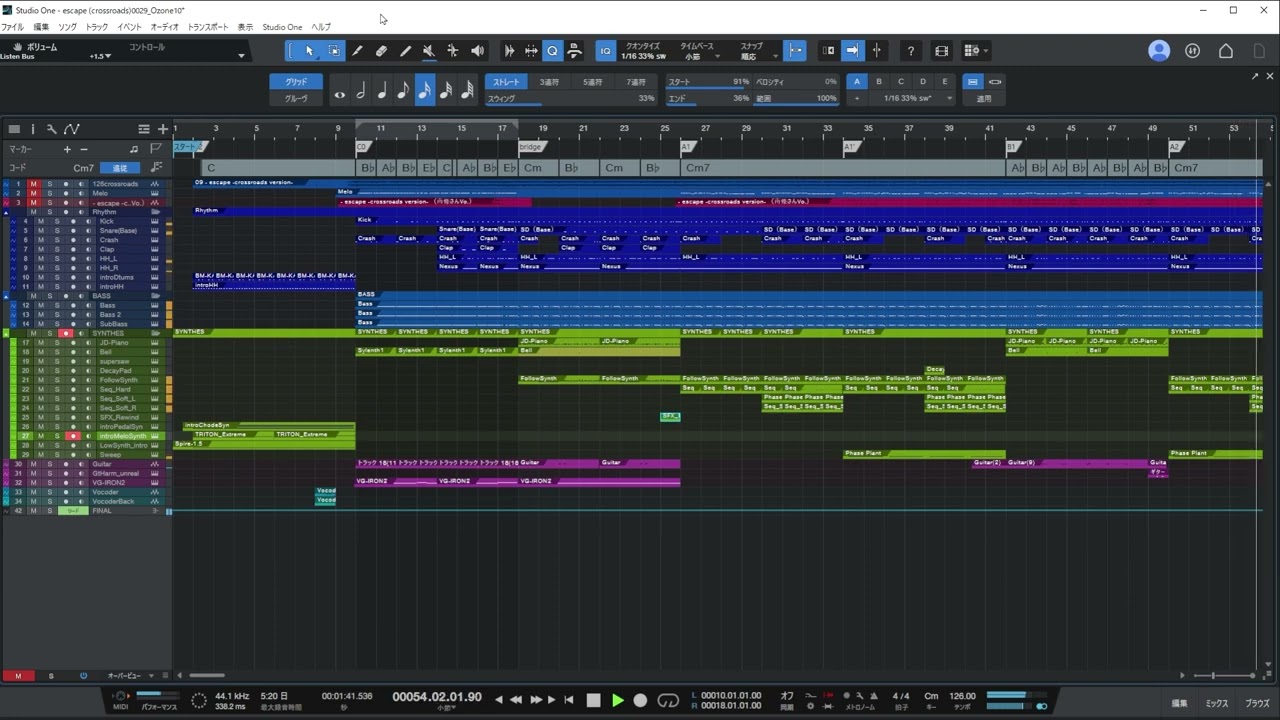Viewport: 1280px width, 720px height.
Task: Open the Quantize panel Q button
Action: (x=552, y=51)
